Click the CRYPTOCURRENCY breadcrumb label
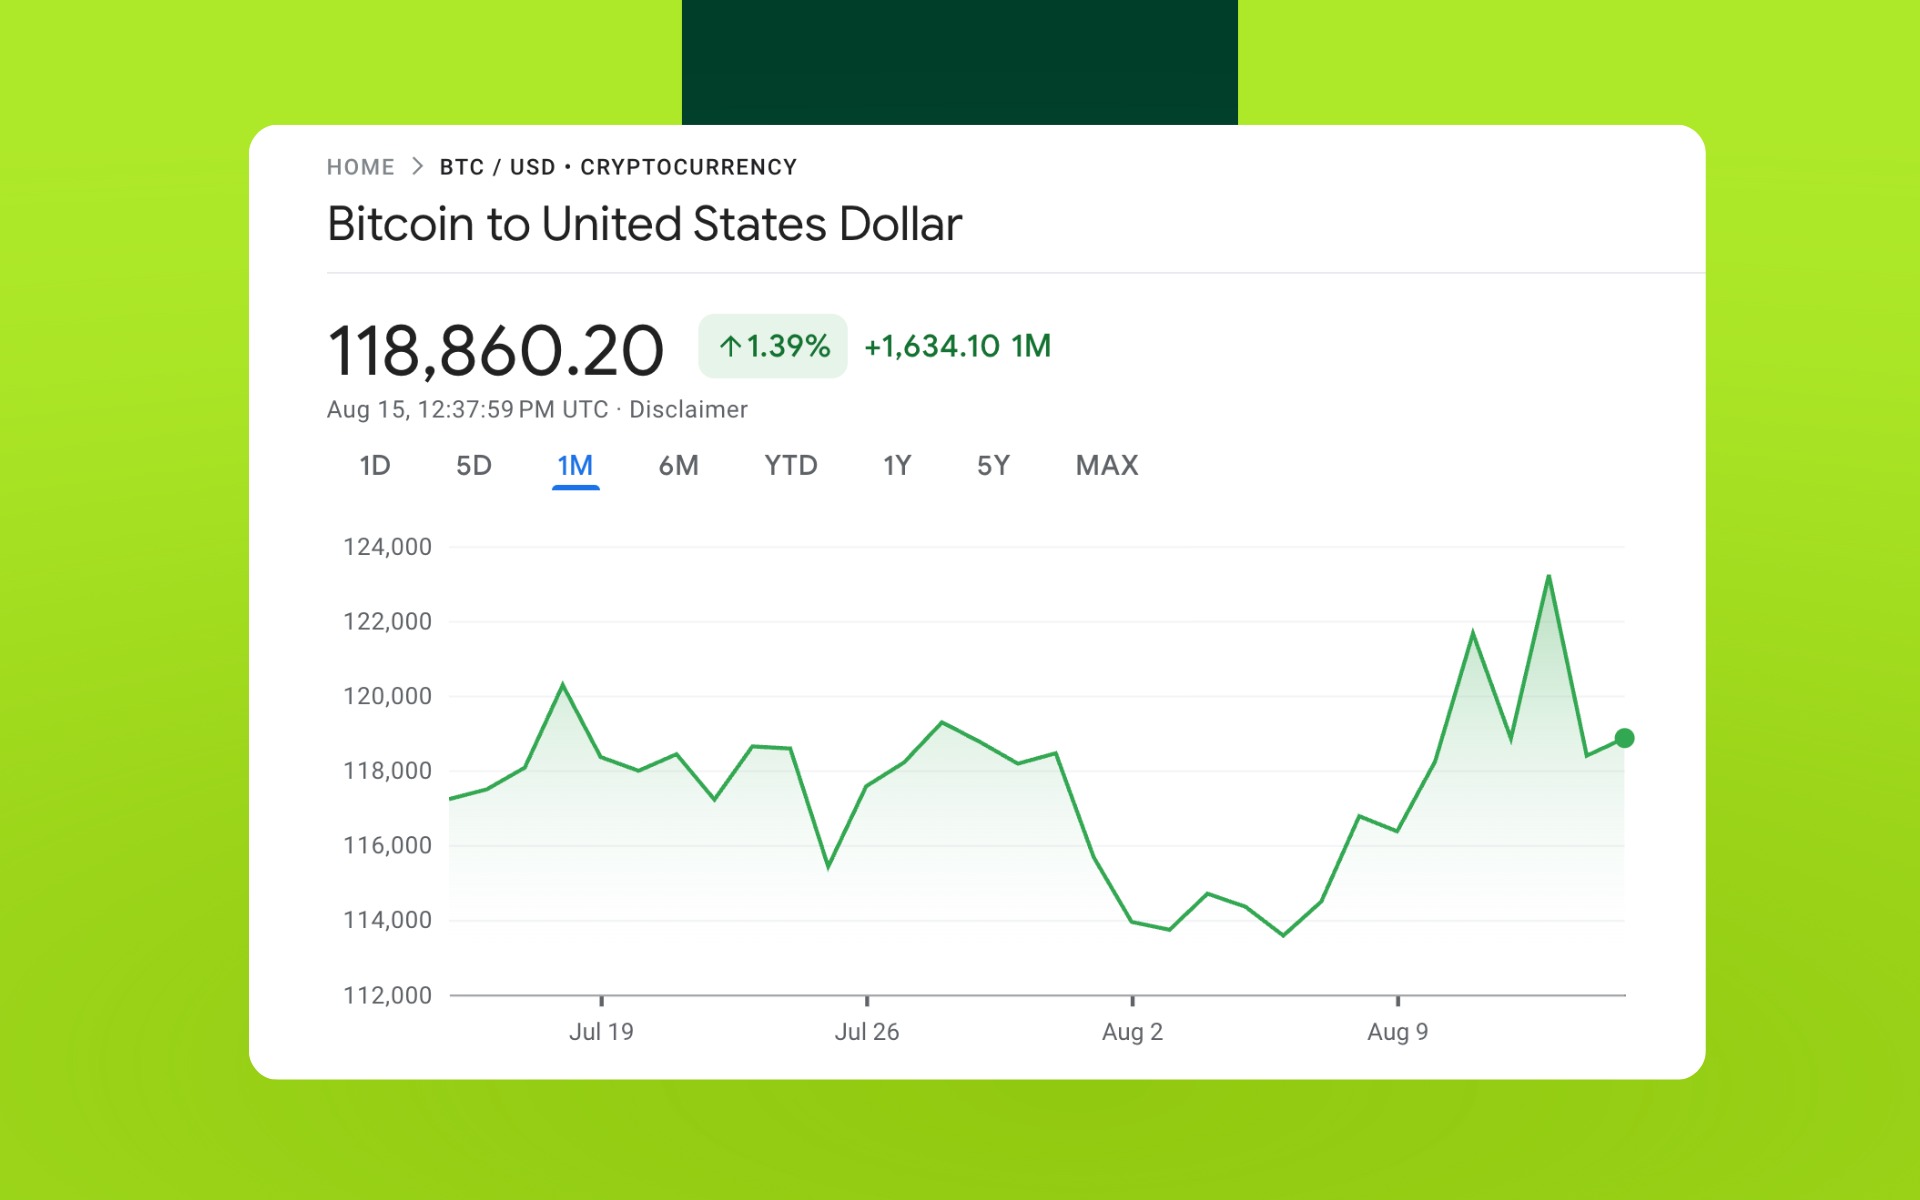The image size is (1920, 1200). tap(688, 167)
